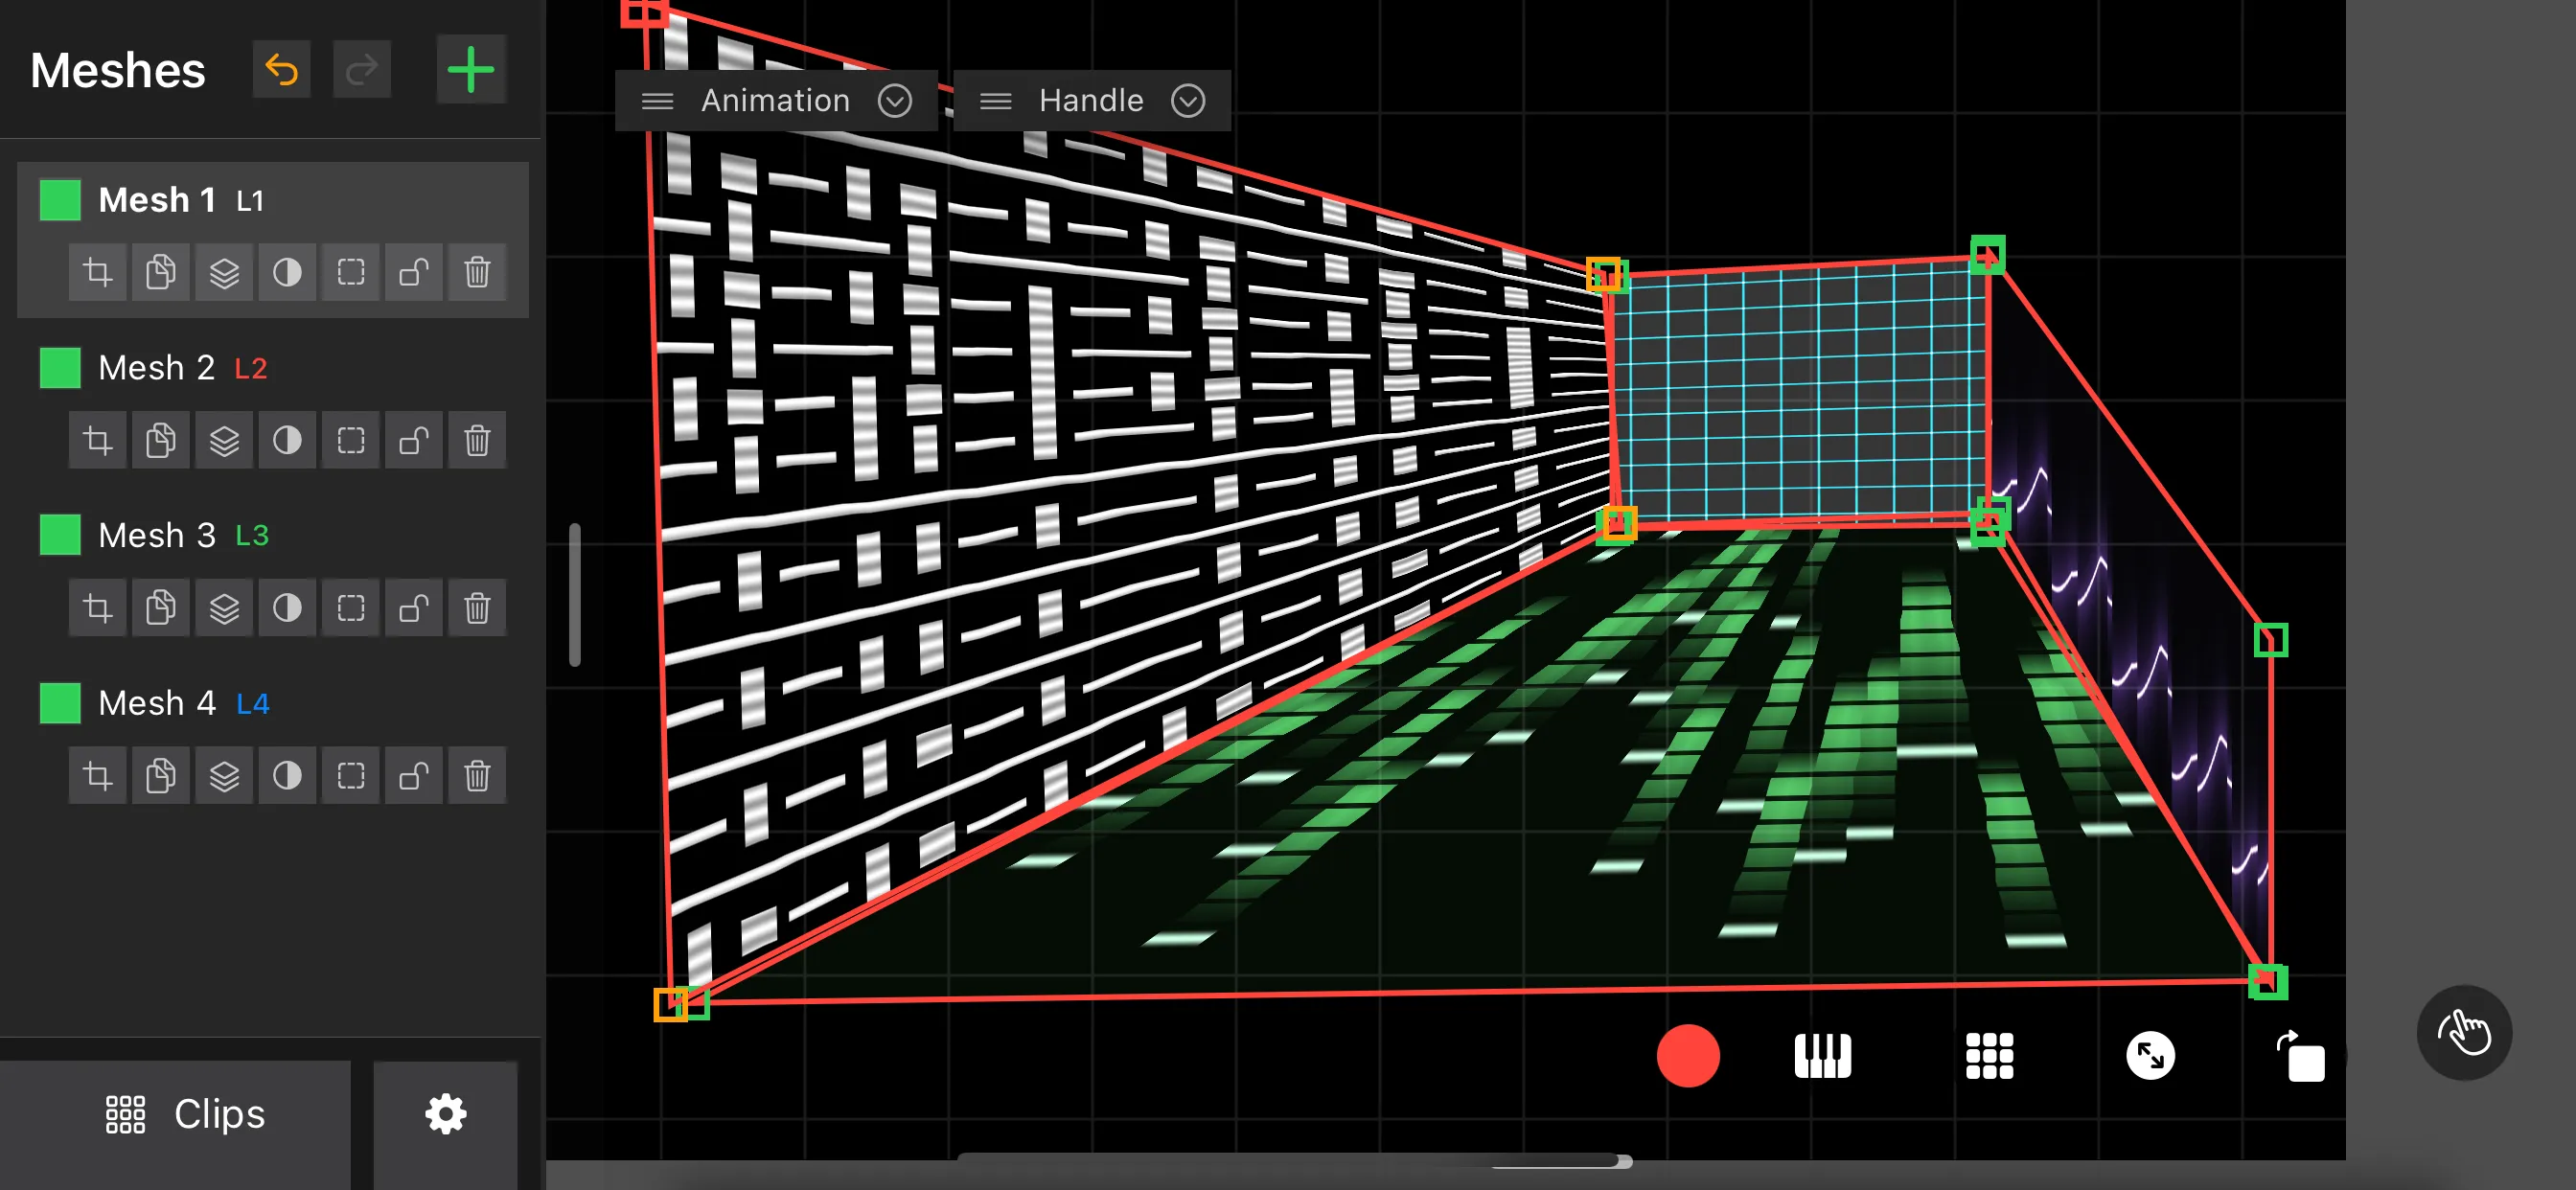Screen dimensions: 2576x1190
Task: Open settings gear in sidebar
Action: click(446, 1114)
